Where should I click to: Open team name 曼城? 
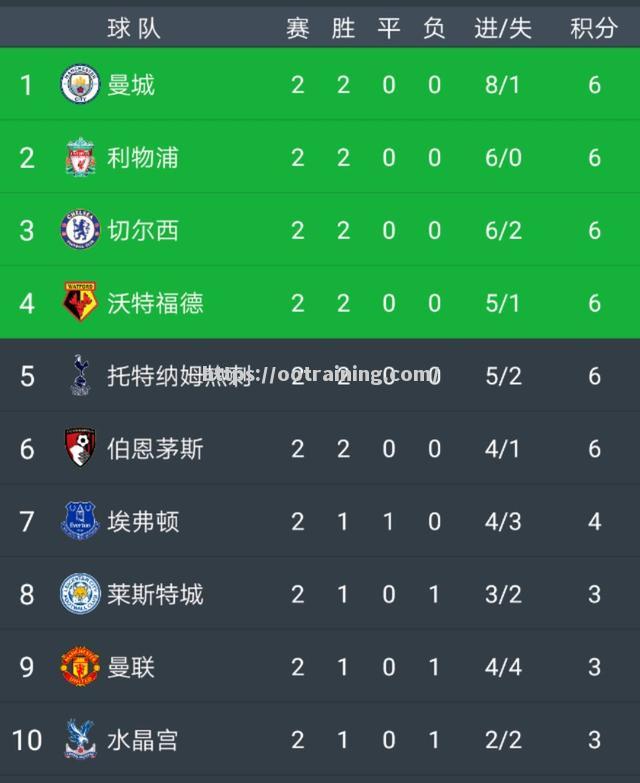[131, 84]
